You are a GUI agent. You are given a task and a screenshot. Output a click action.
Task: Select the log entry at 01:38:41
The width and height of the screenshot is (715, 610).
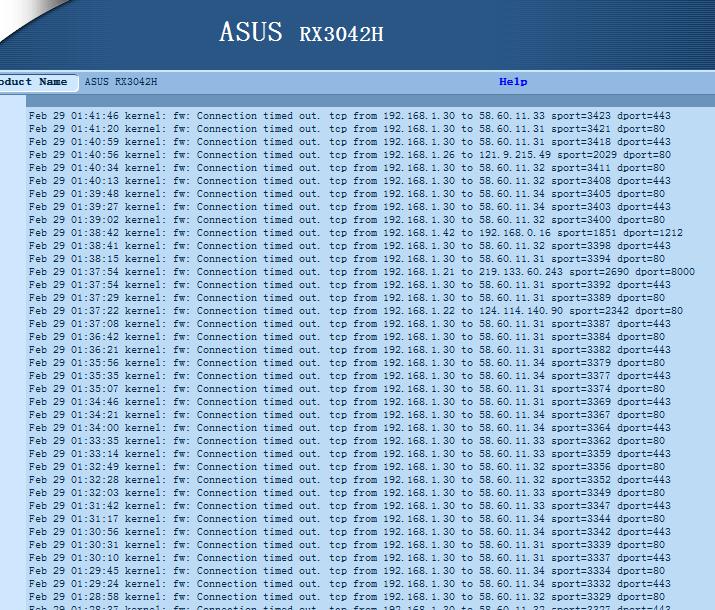(x=350, y=246)
